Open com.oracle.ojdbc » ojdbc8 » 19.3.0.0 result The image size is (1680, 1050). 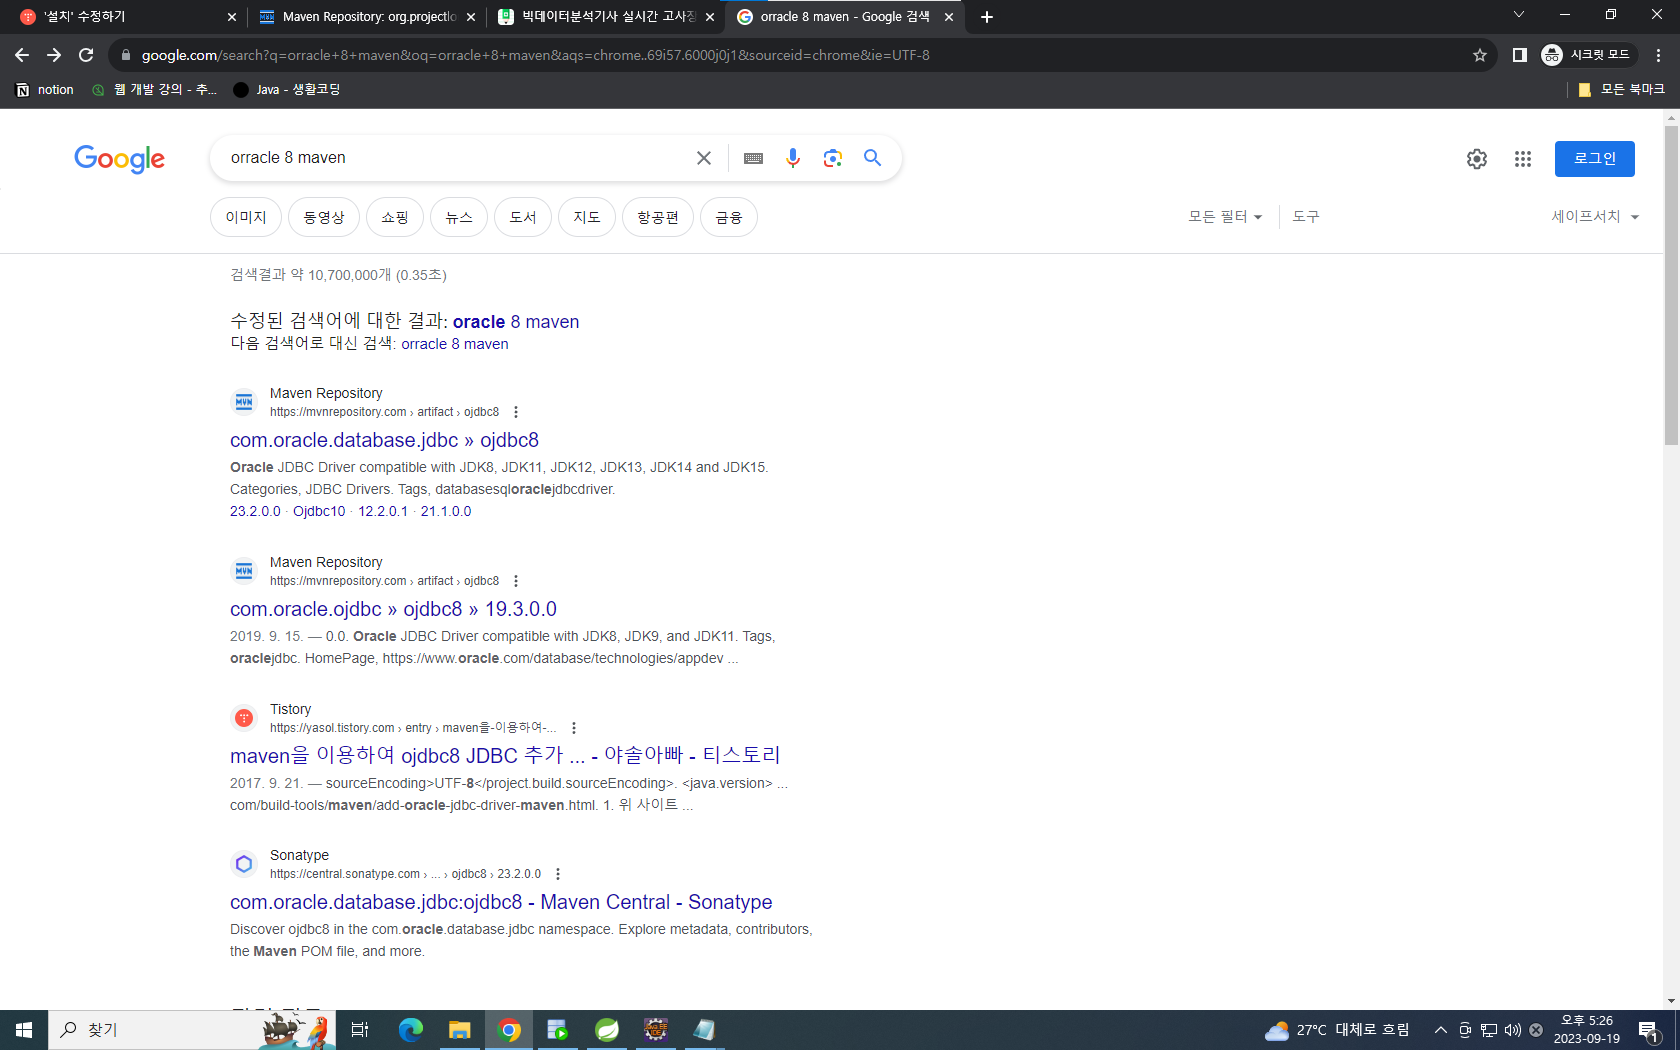click(x=393, y=609)
